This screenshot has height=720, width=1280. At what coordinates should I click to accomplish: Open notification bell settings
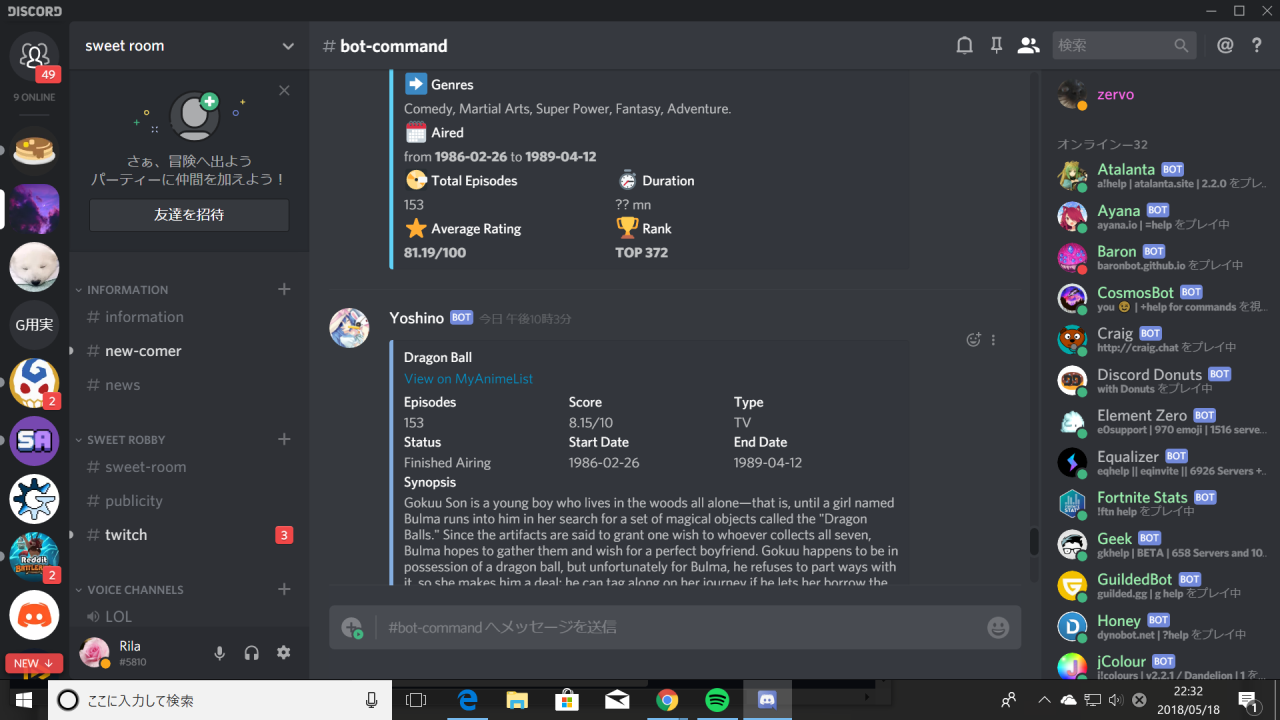tap(964, 45)
